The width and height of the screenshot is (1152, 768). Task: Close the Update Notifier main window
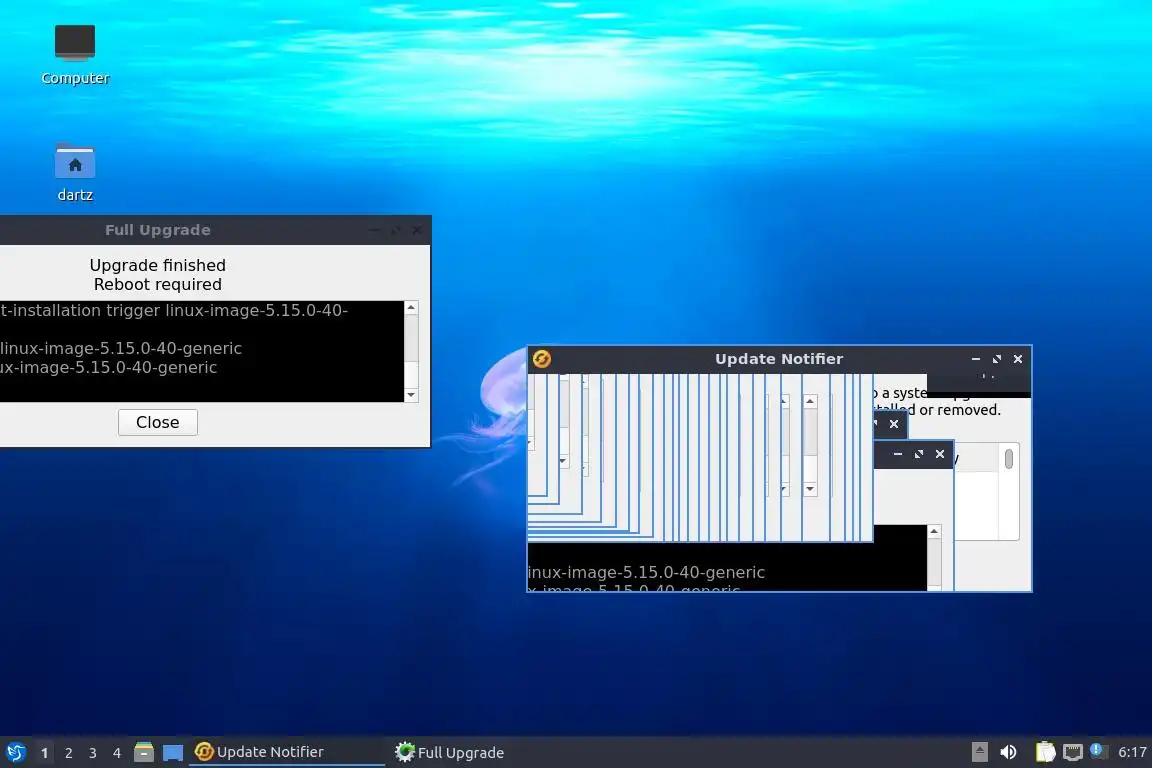[x=1018, y=359]
